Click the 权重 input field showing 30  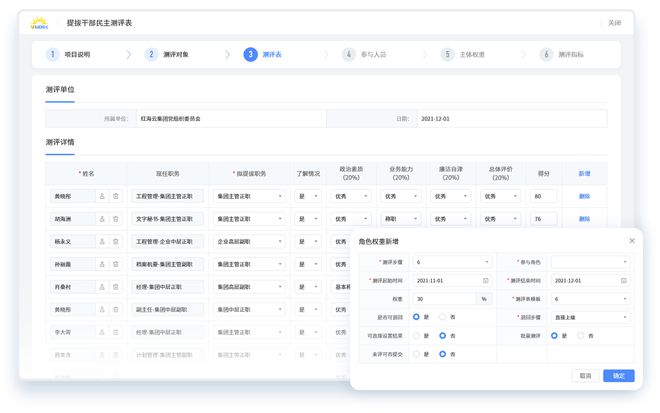point(444,299)
